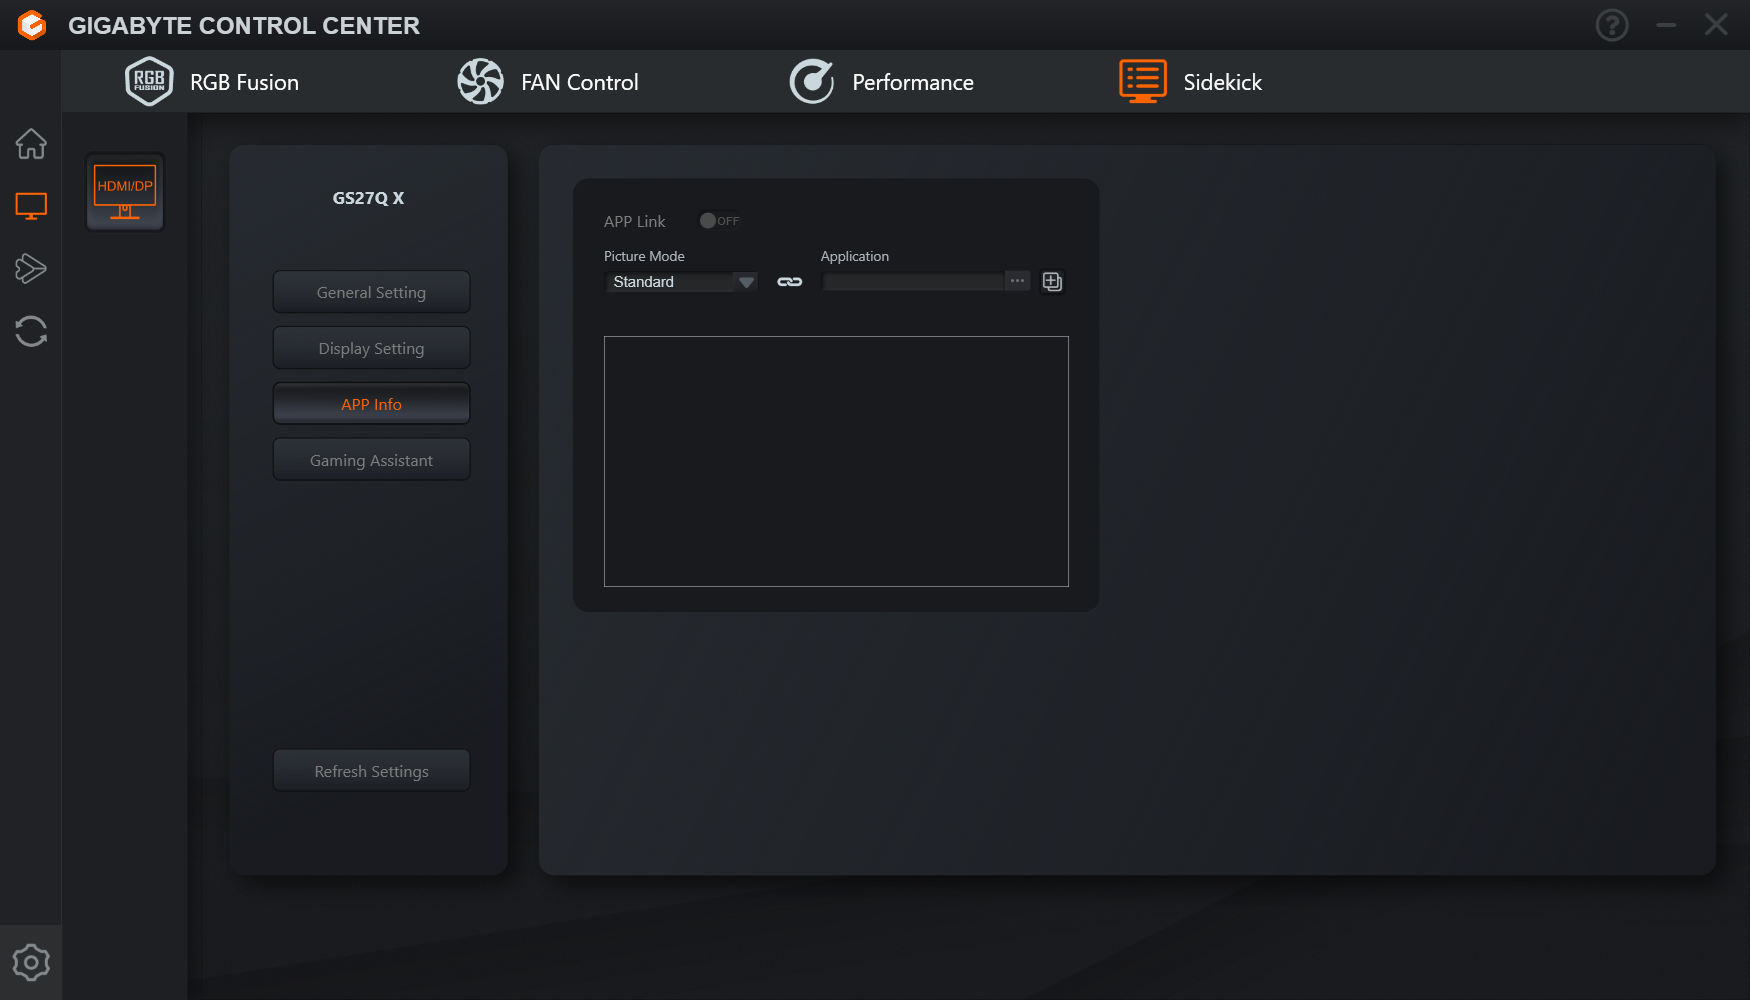This screenshot has height=1000, width=1750.
Task: Go to the Home sidebar icon
Action: tap(31, 144)
